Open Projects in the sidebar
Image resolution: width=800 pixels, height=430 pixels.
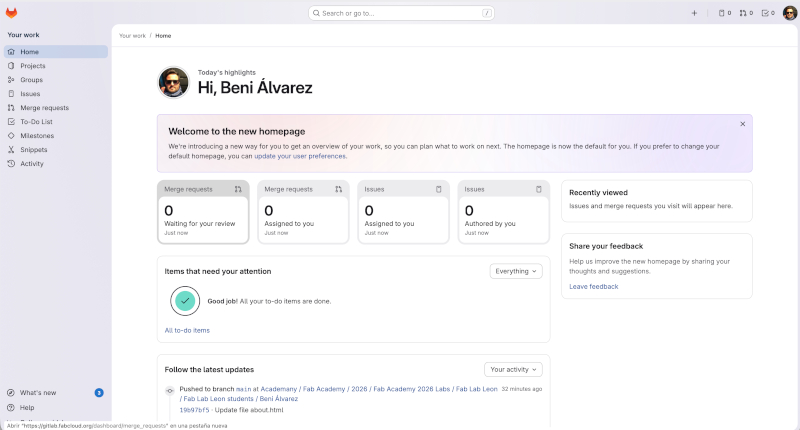[x=33, y=66]
